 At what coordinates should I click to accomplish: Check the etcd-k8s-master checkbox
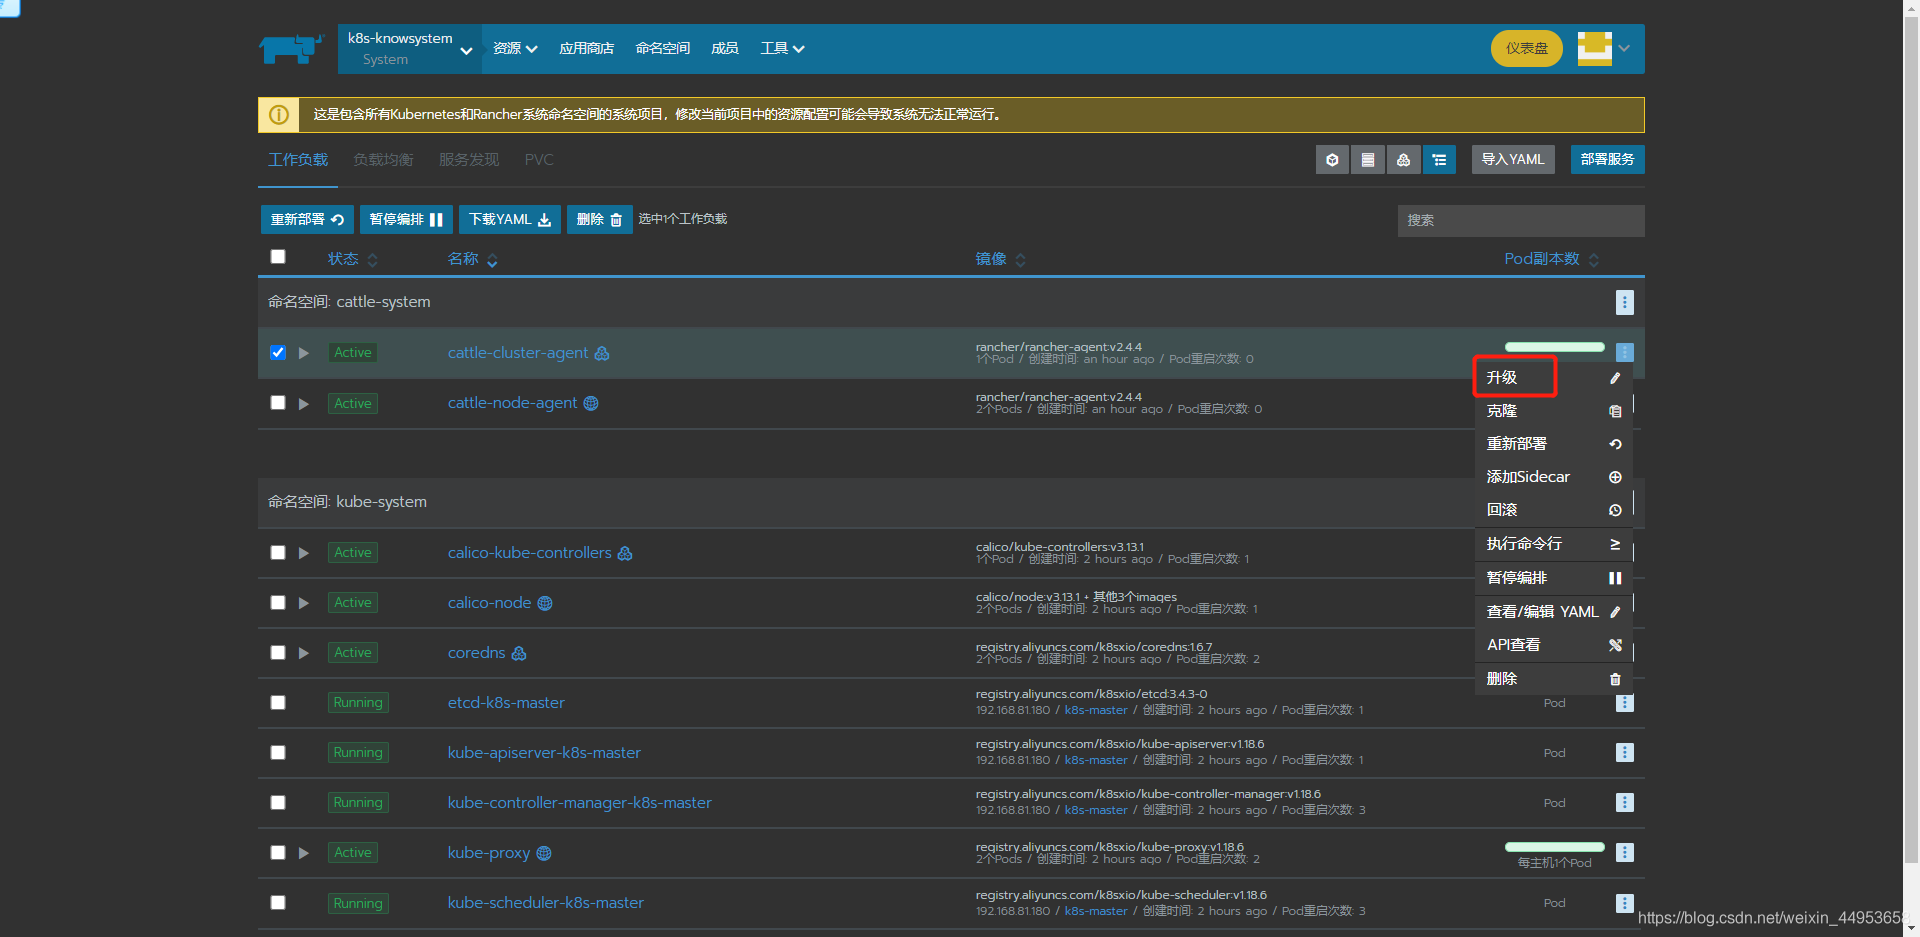(x=278, y=702)
